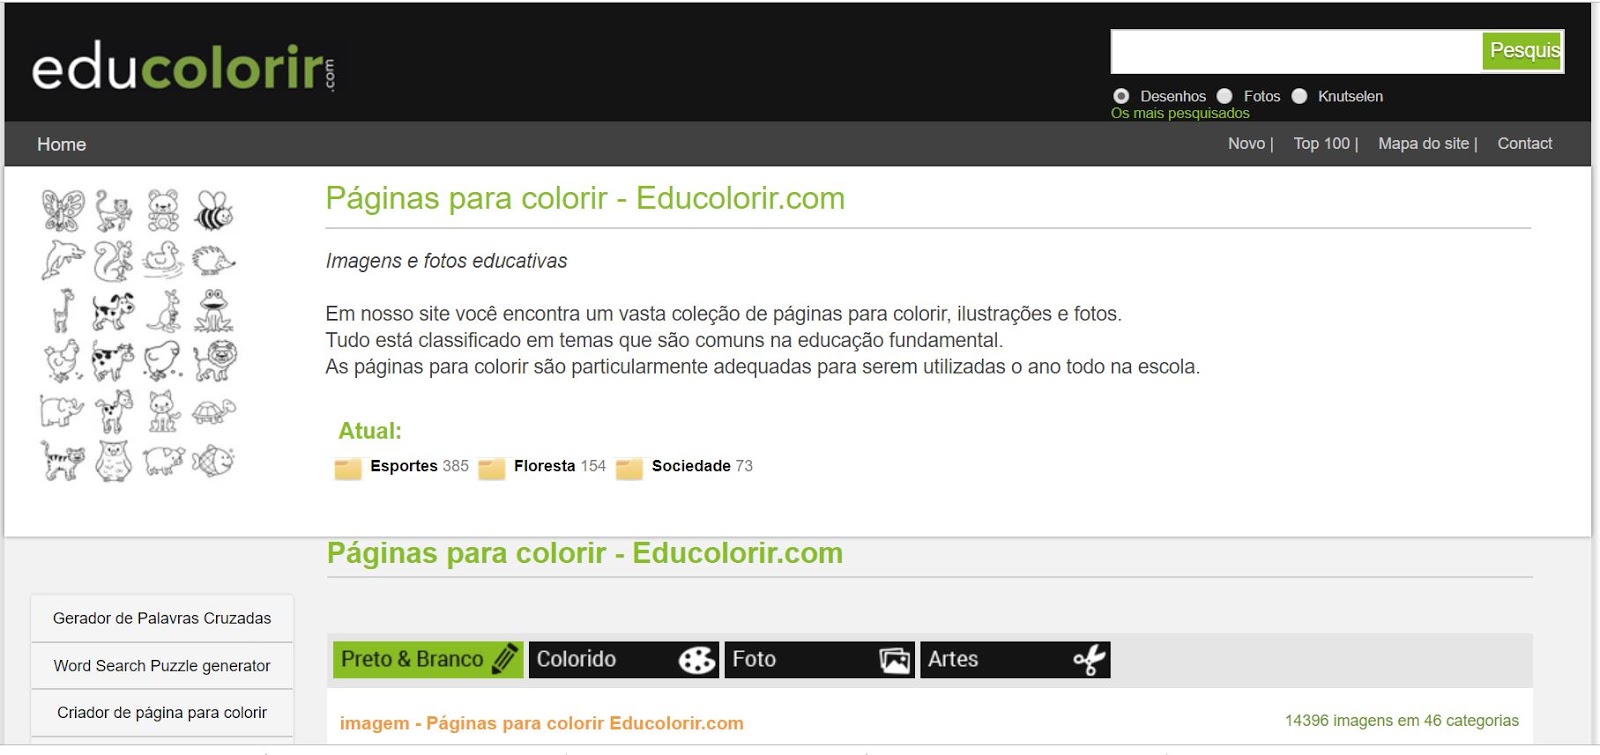Screen dimensions: 1600x755
Task: Click the bee drawing
Action: (x=214, y=211)
